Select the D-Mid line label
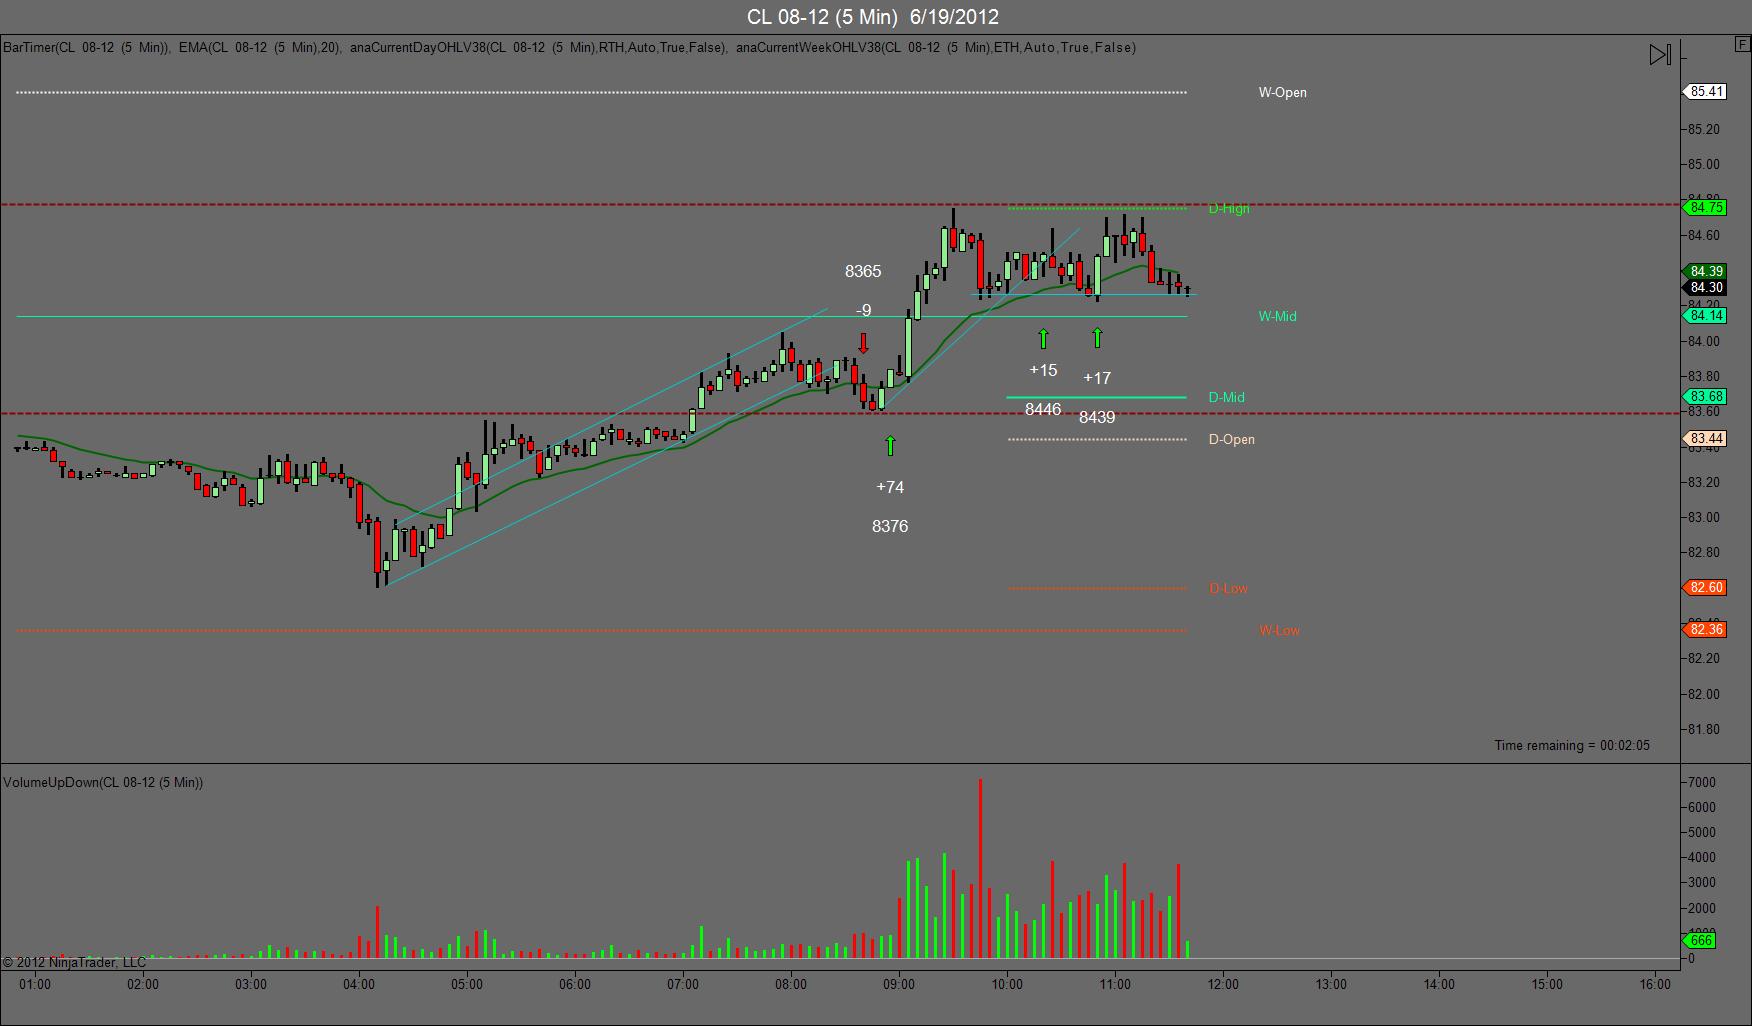1752x1026 pixels. (1226, 397)
